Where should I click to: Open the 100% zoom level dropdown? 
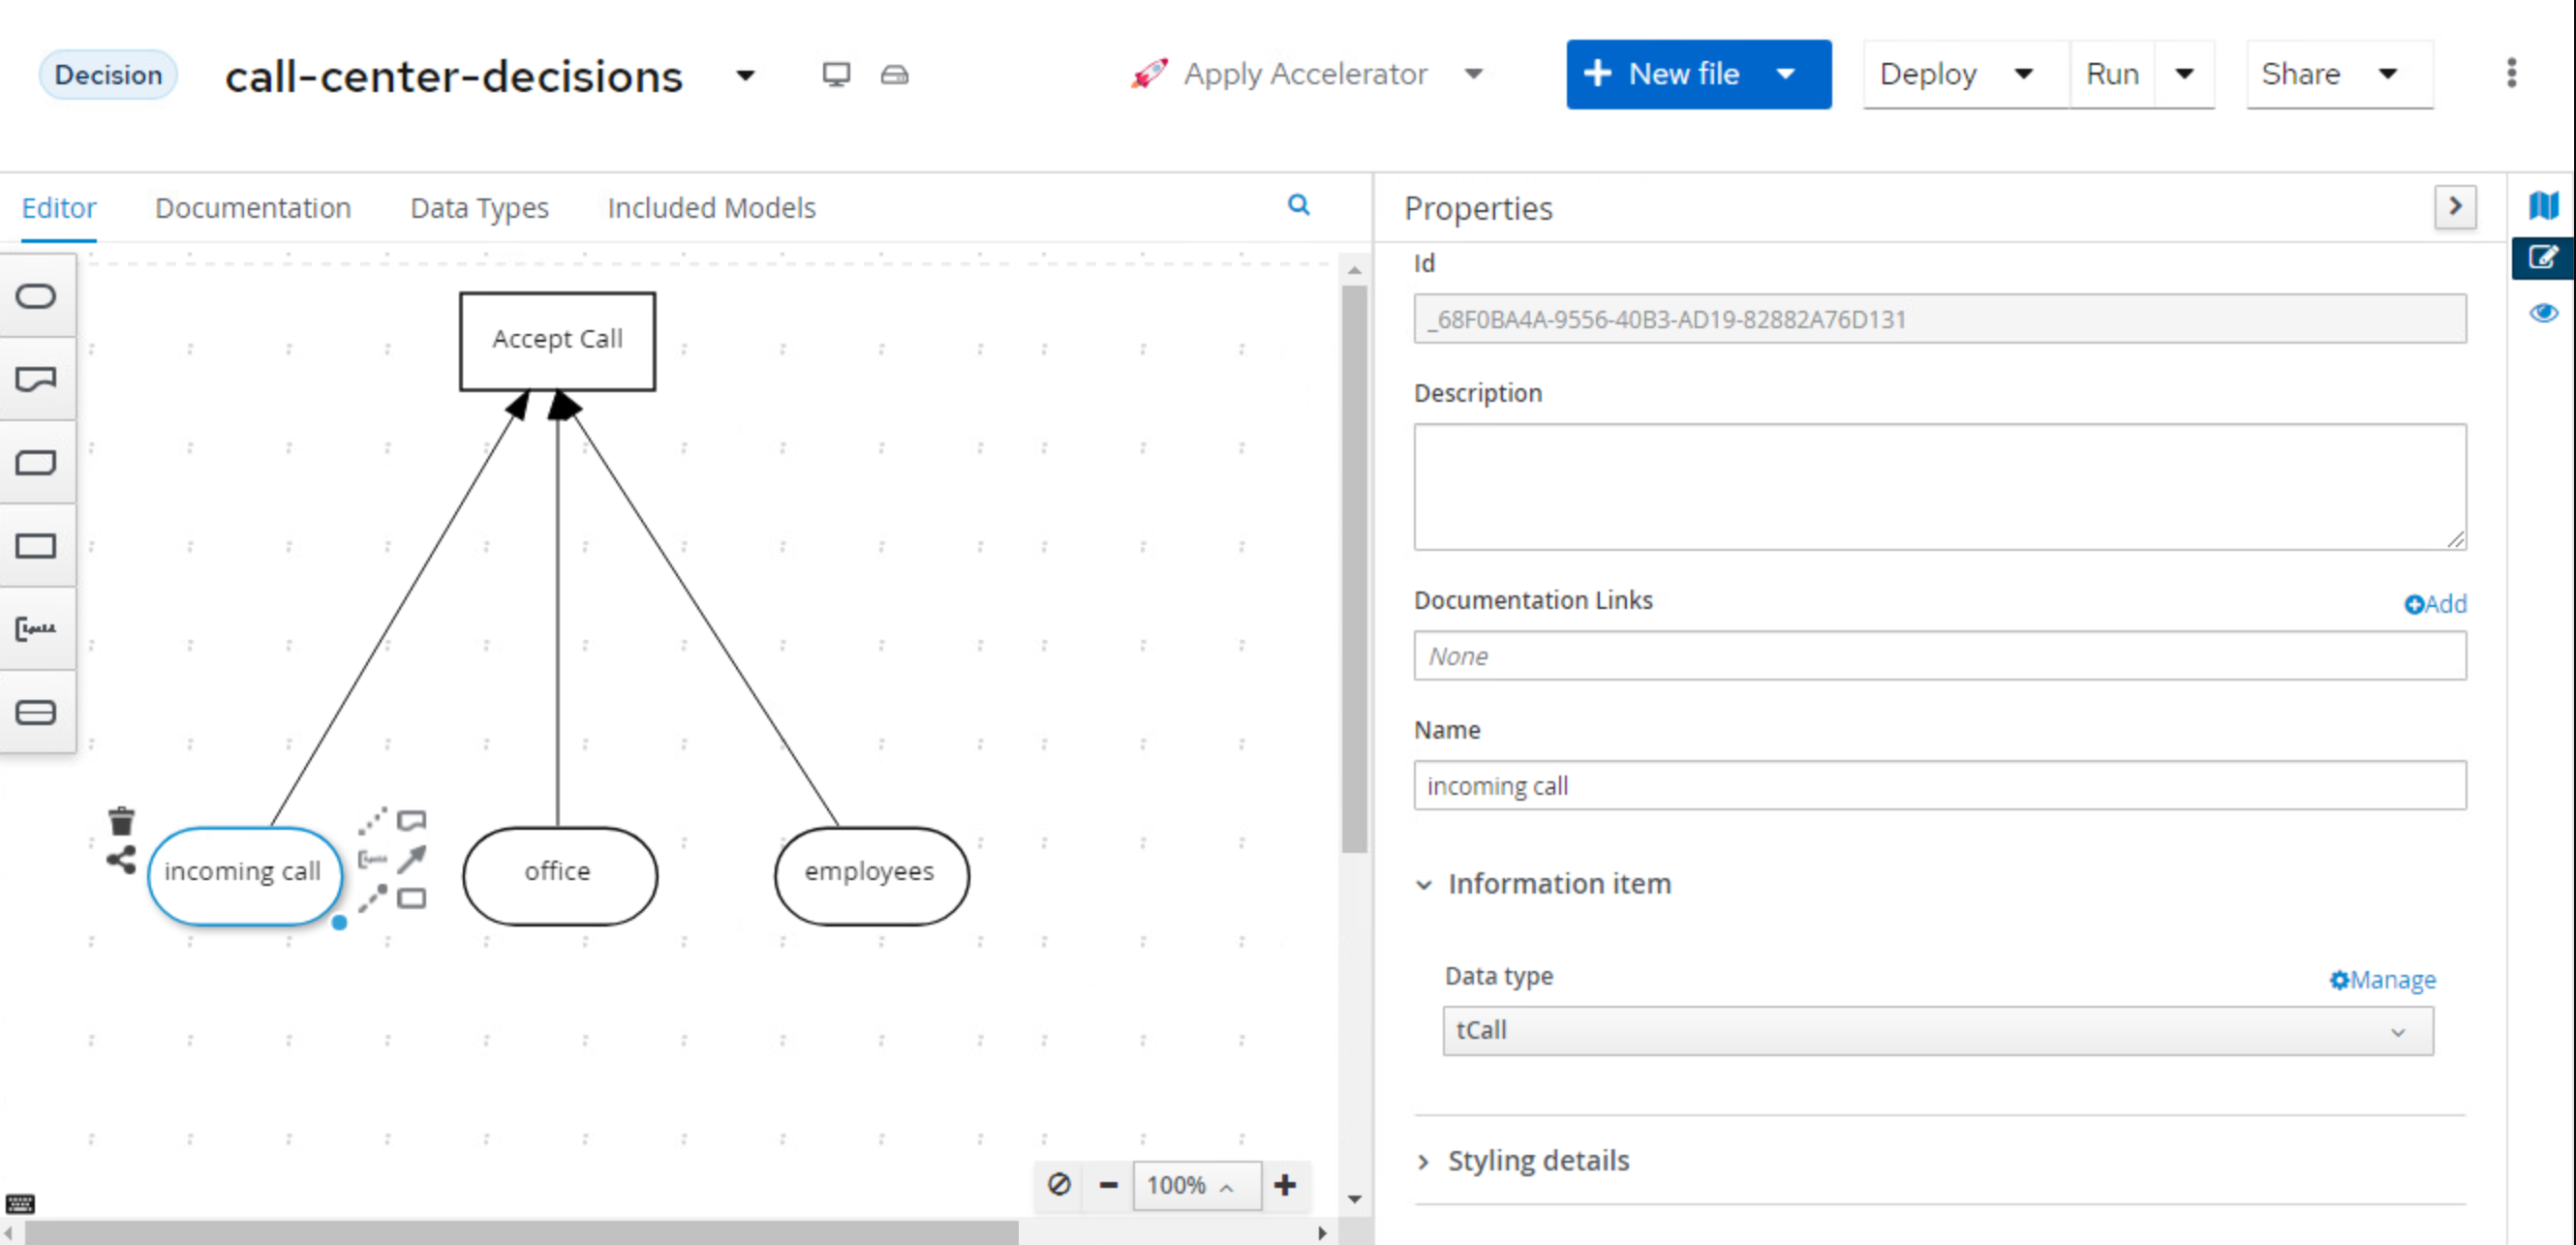coord(1196,1185)
